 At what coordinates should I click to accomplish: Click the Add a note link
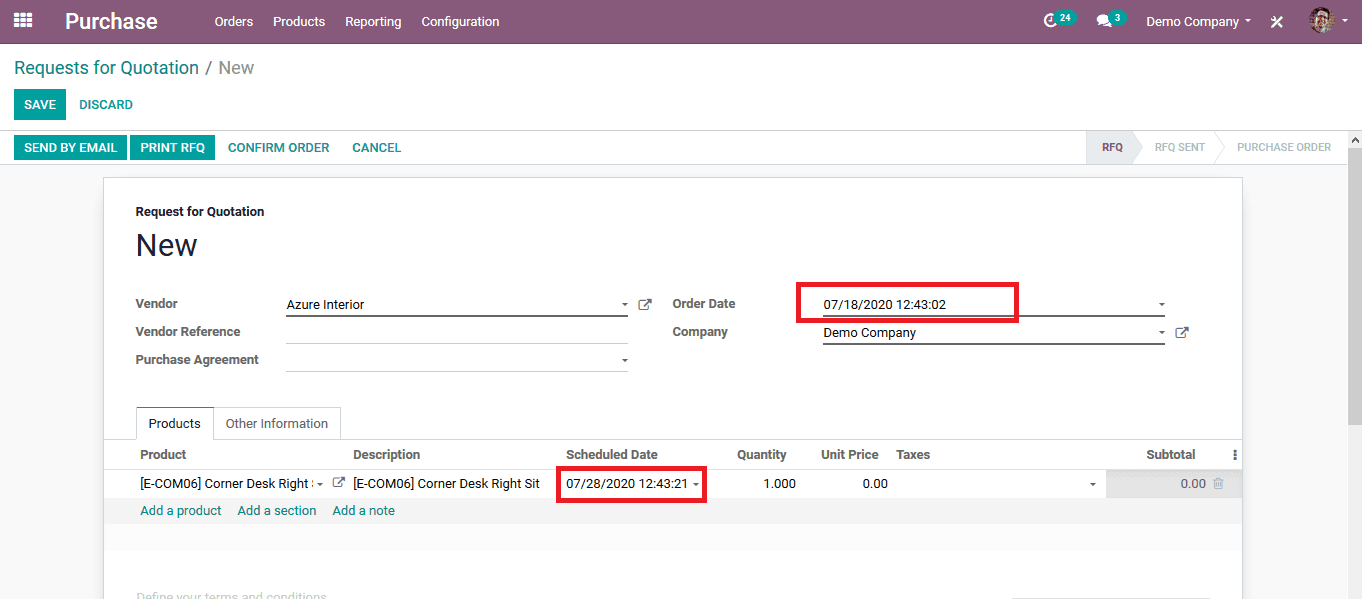pos(364,511)
